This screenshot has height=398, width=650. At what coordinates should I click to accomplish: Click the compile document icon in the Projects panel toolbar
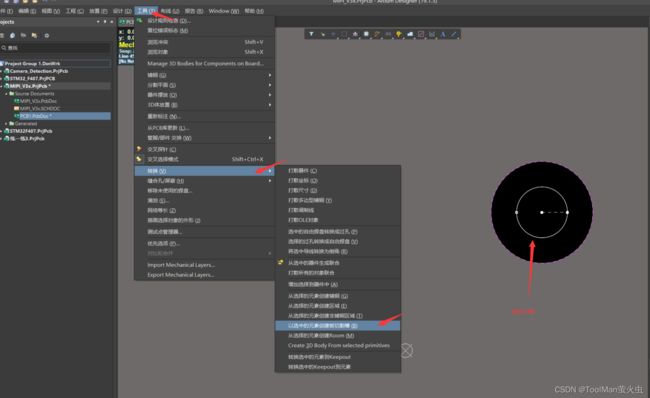coord(23,36)
